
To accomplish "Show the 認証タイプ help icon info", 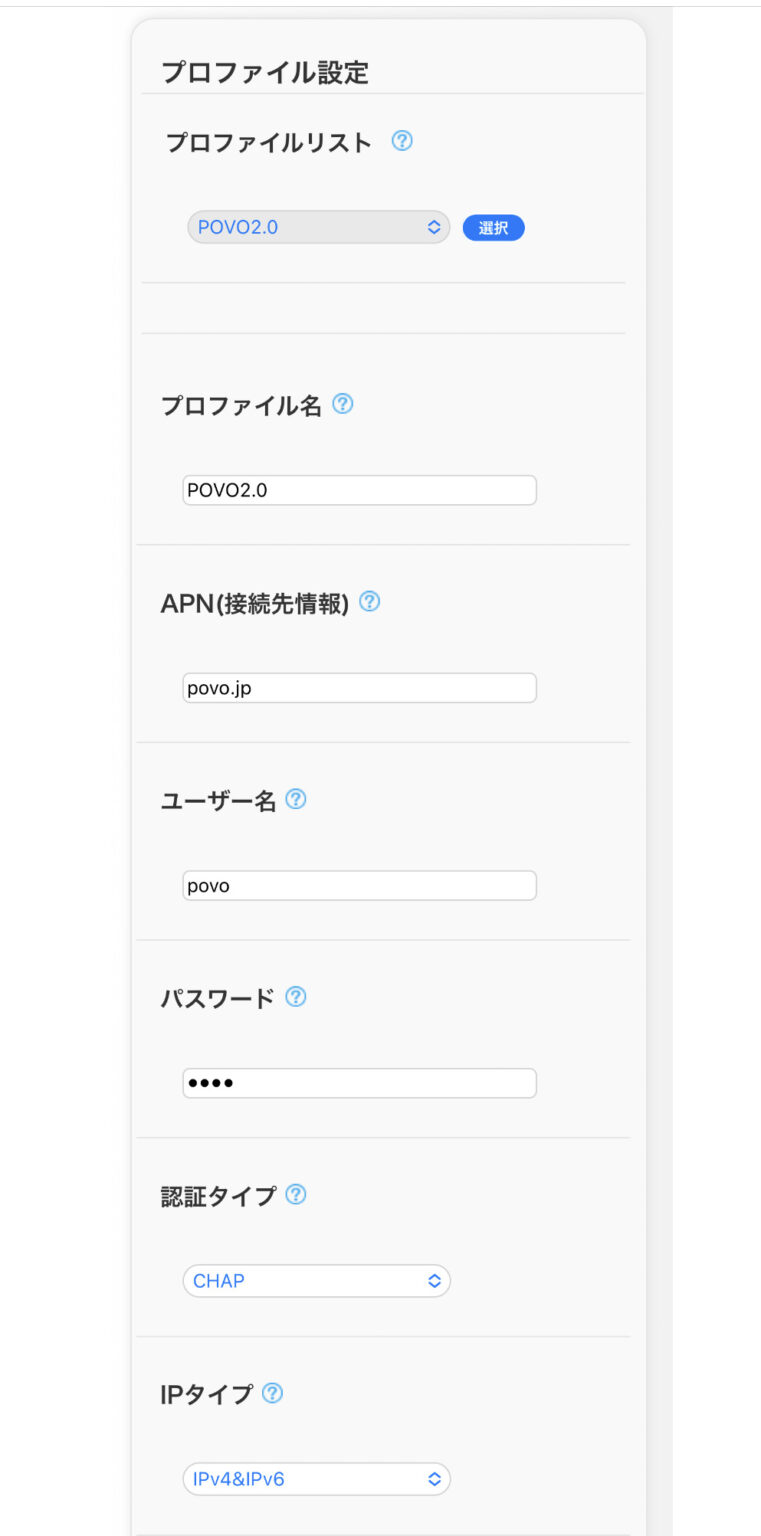I will tap(296, 1194).
